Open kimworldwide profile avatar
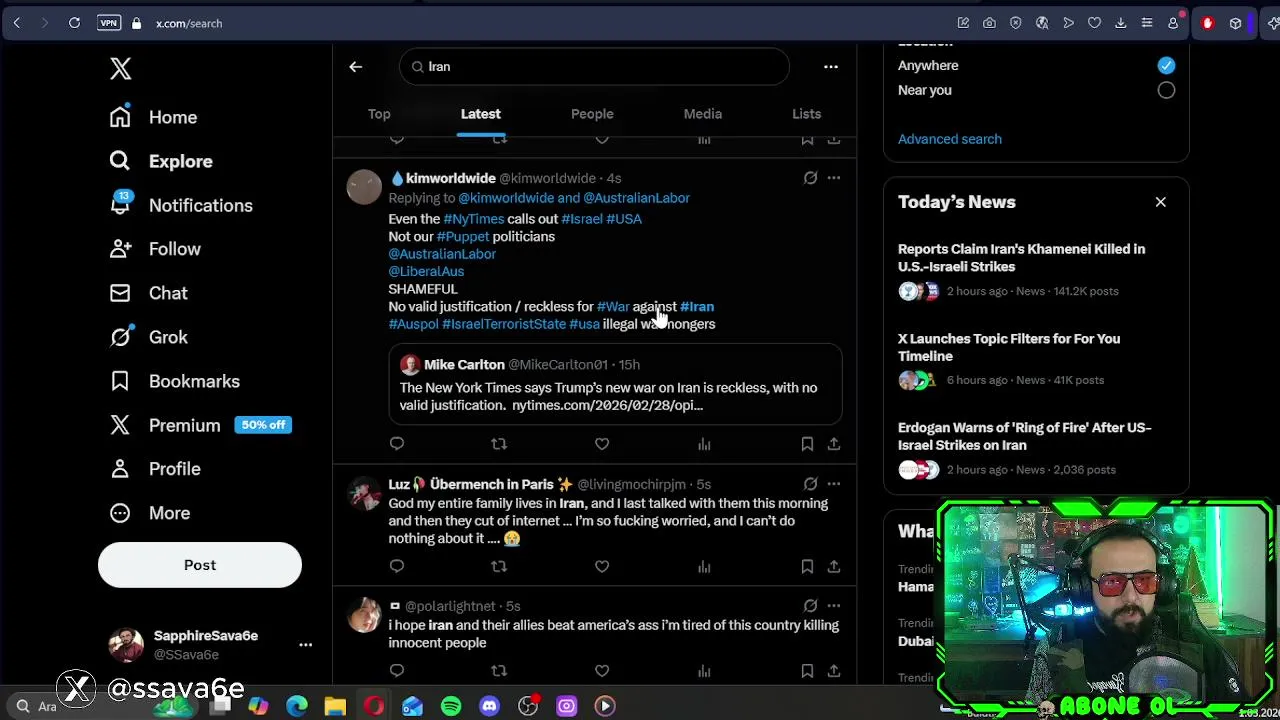This screenshot has width=1280, height=720. 364,186
